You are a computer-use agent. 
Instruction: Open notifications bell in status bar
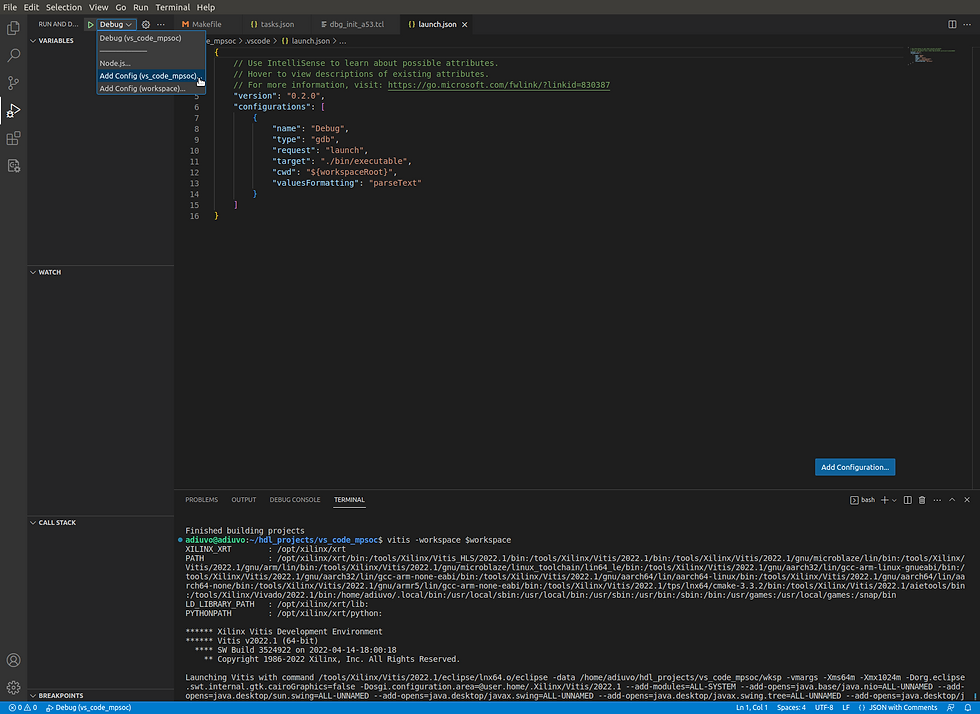coord(968,708)
